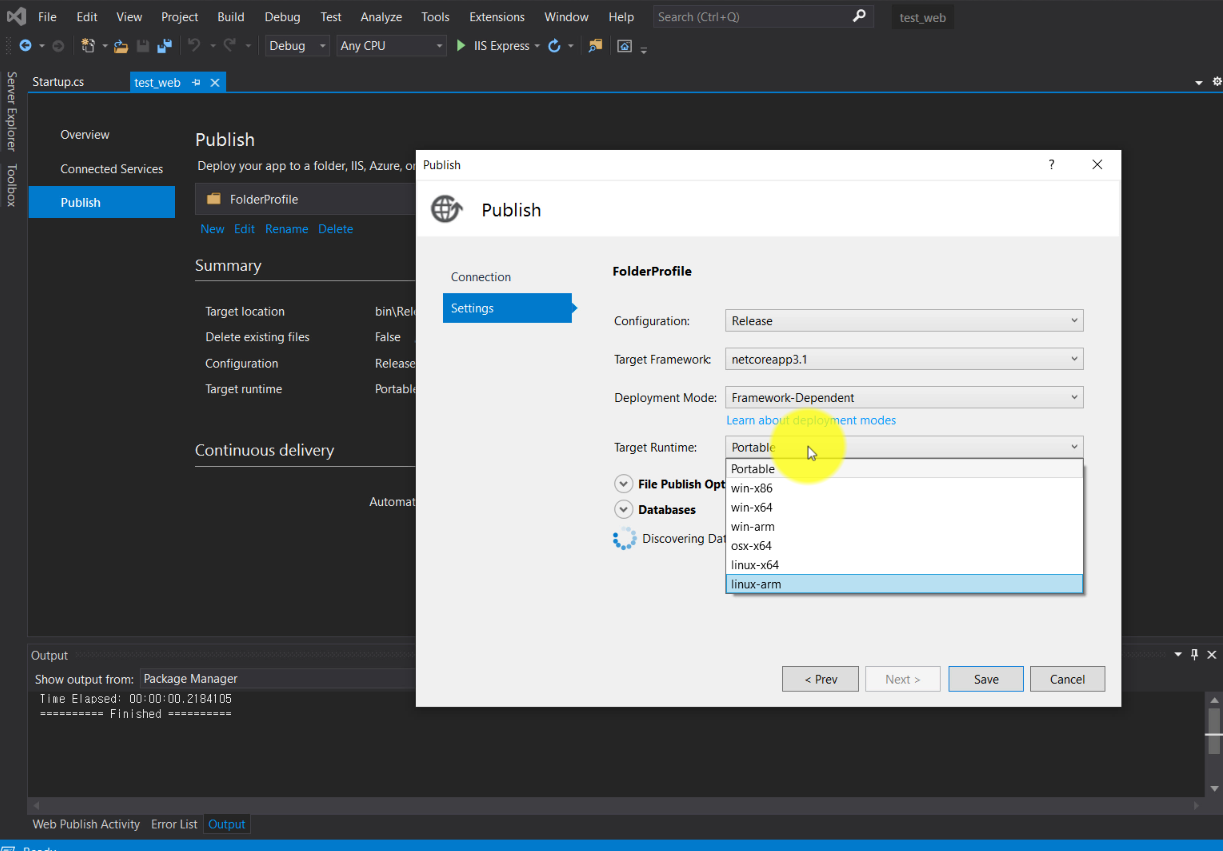Screen dimensions: 1223x851
Task: Click the Rename profile link
Action: tap(286, 229)
